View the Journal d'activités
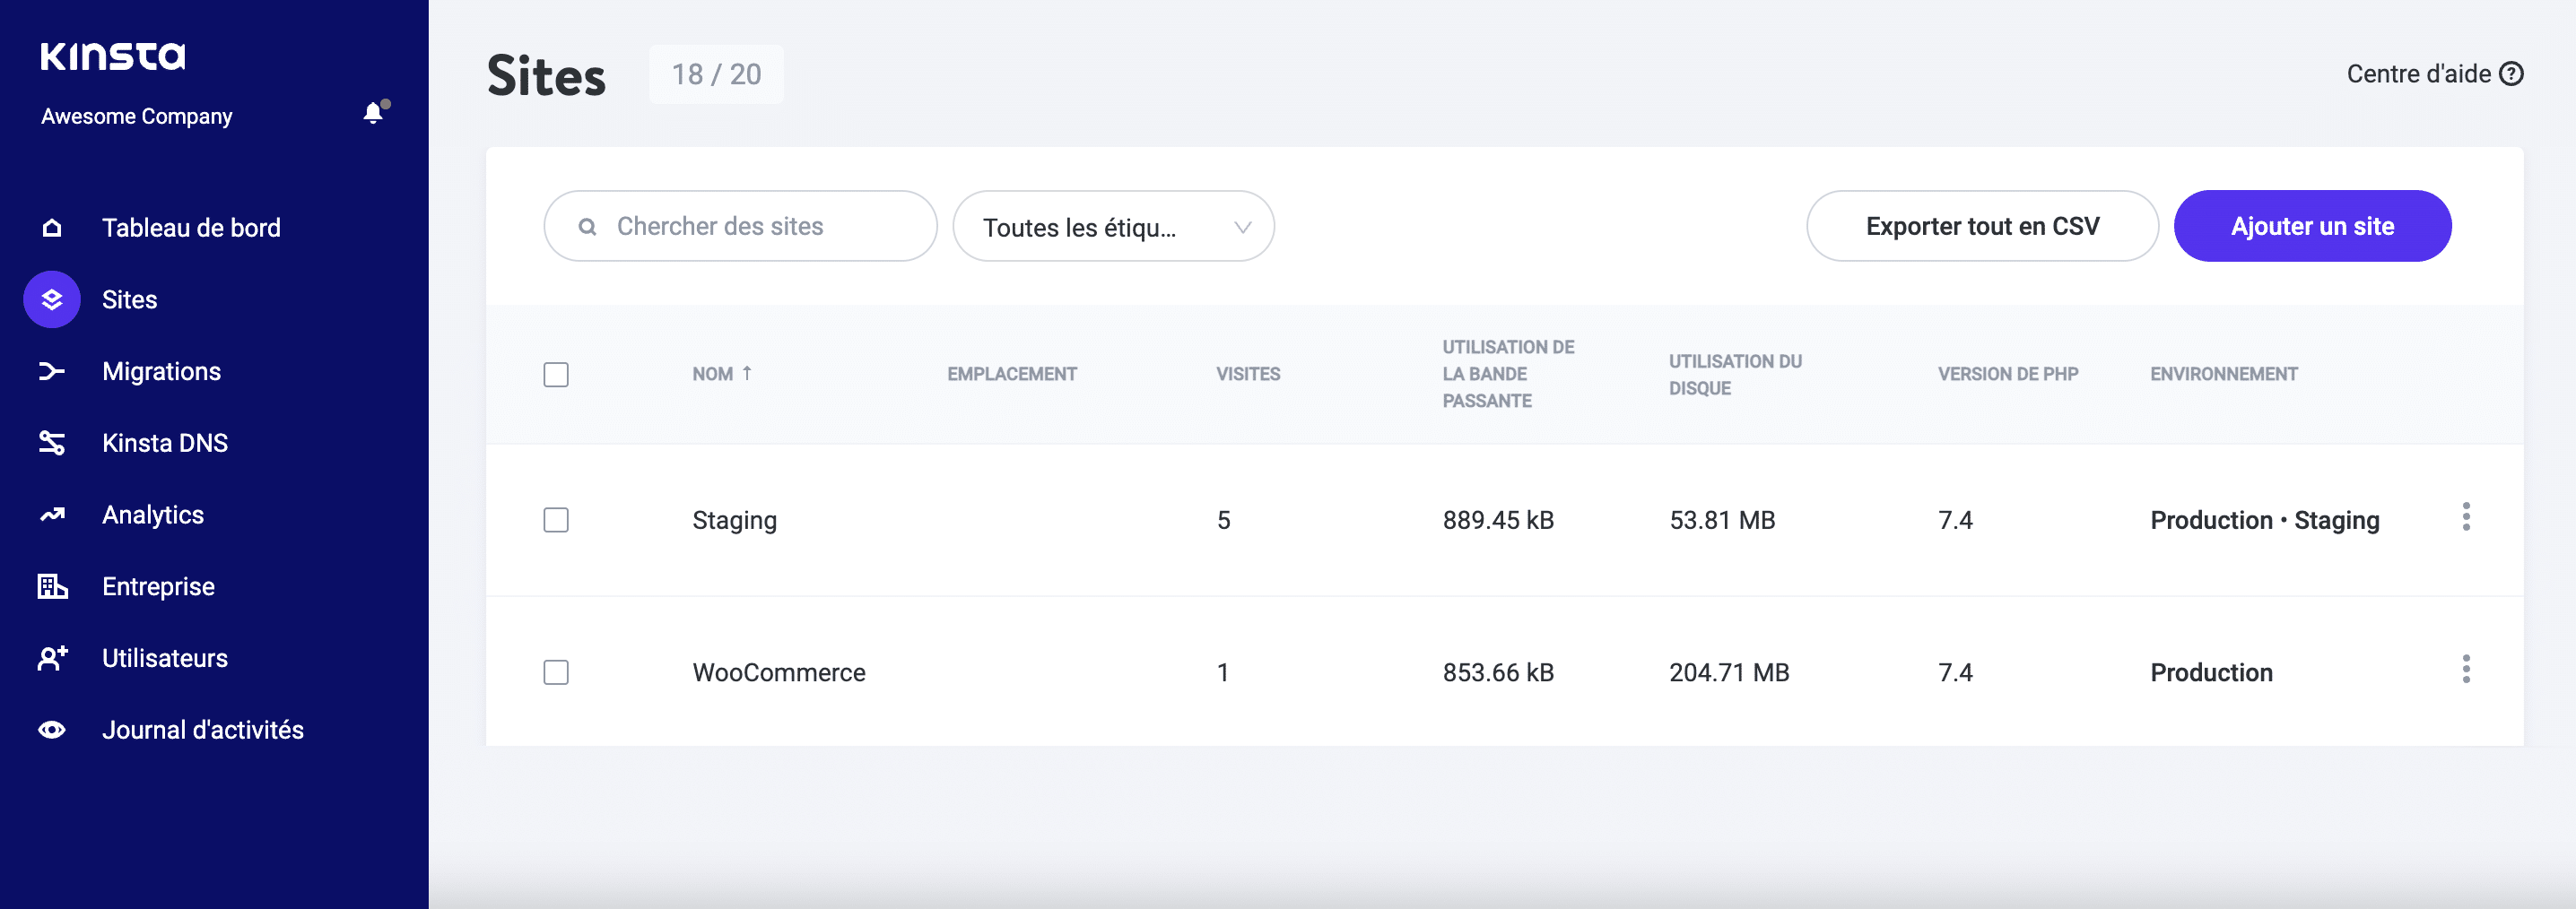Viewport: 2576px width, 909px height. click(x=203, y=730)
